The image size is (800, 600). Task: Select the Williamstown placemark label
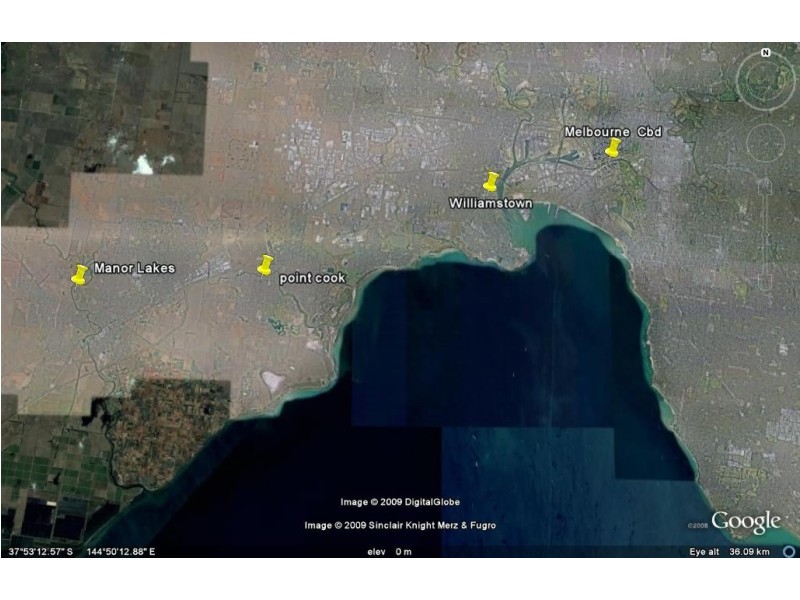[x=490, y=203]
